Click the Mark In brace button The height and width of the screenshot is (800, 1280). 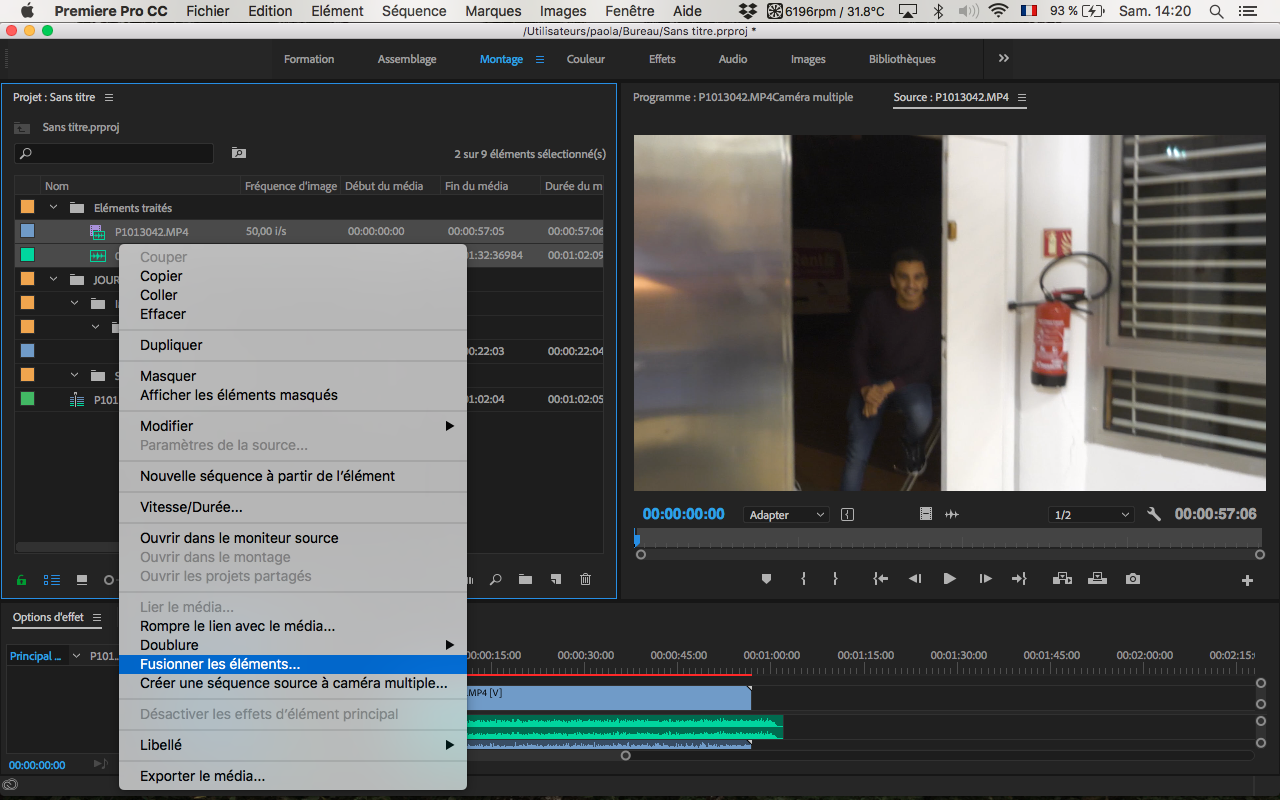(x=803, y=579)
